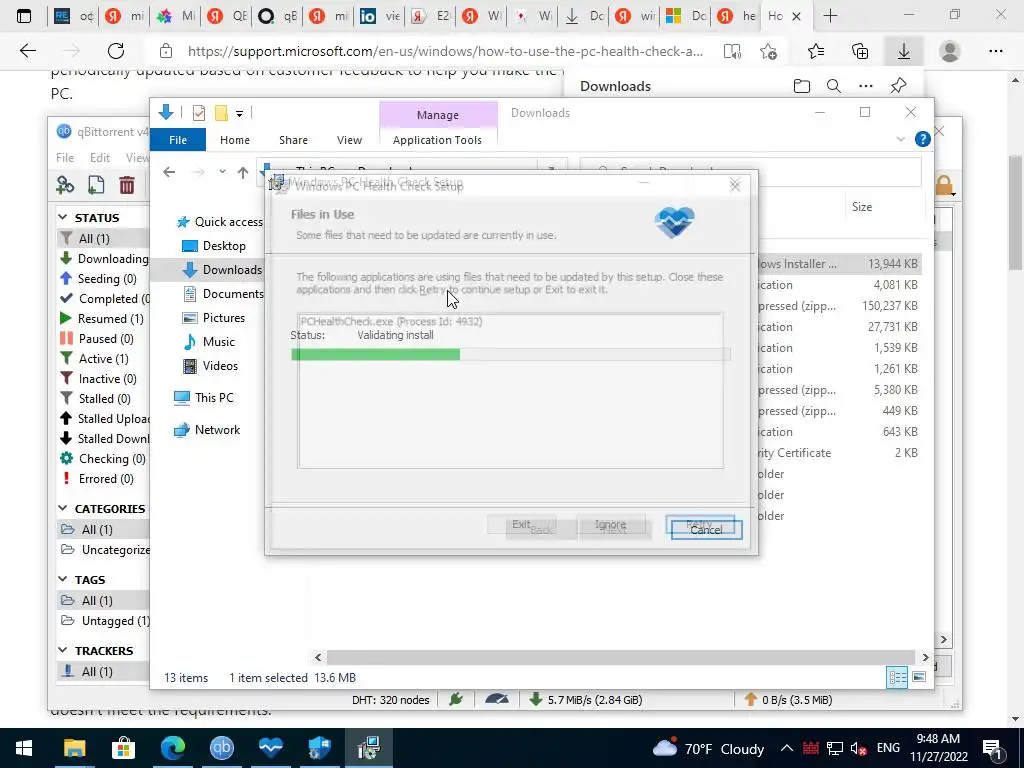Show hidden system tray icons
This screenshot has height=768, width=1024.
(786, 748)
